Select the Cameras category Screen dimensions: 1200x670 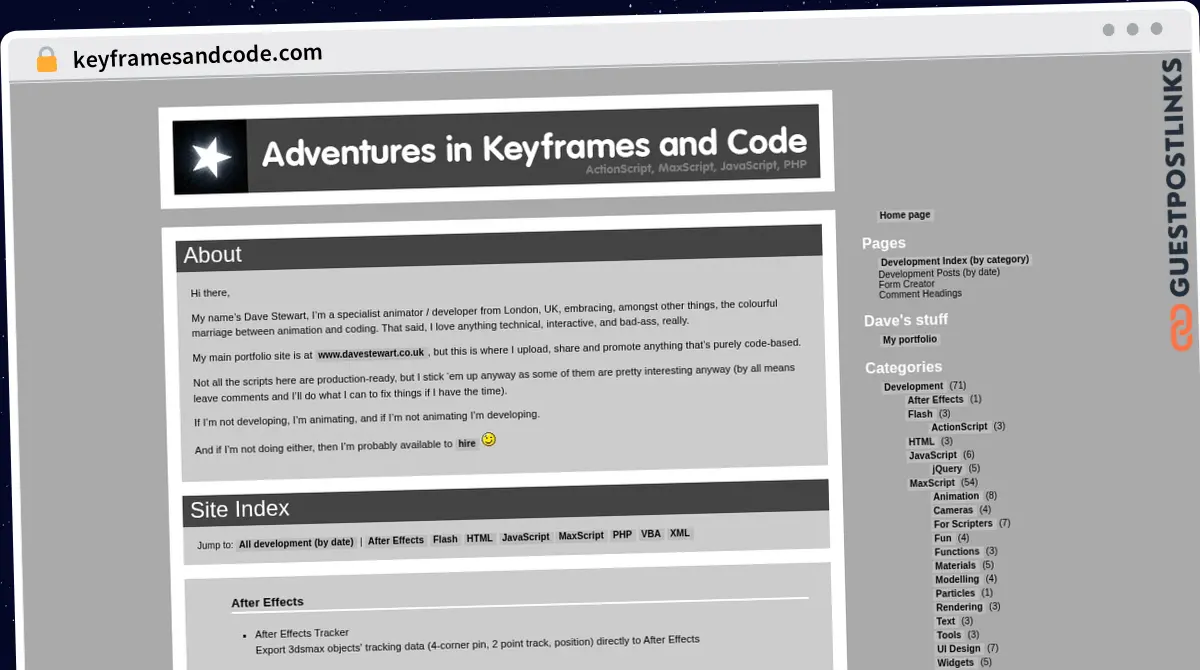tap(954, 510)
